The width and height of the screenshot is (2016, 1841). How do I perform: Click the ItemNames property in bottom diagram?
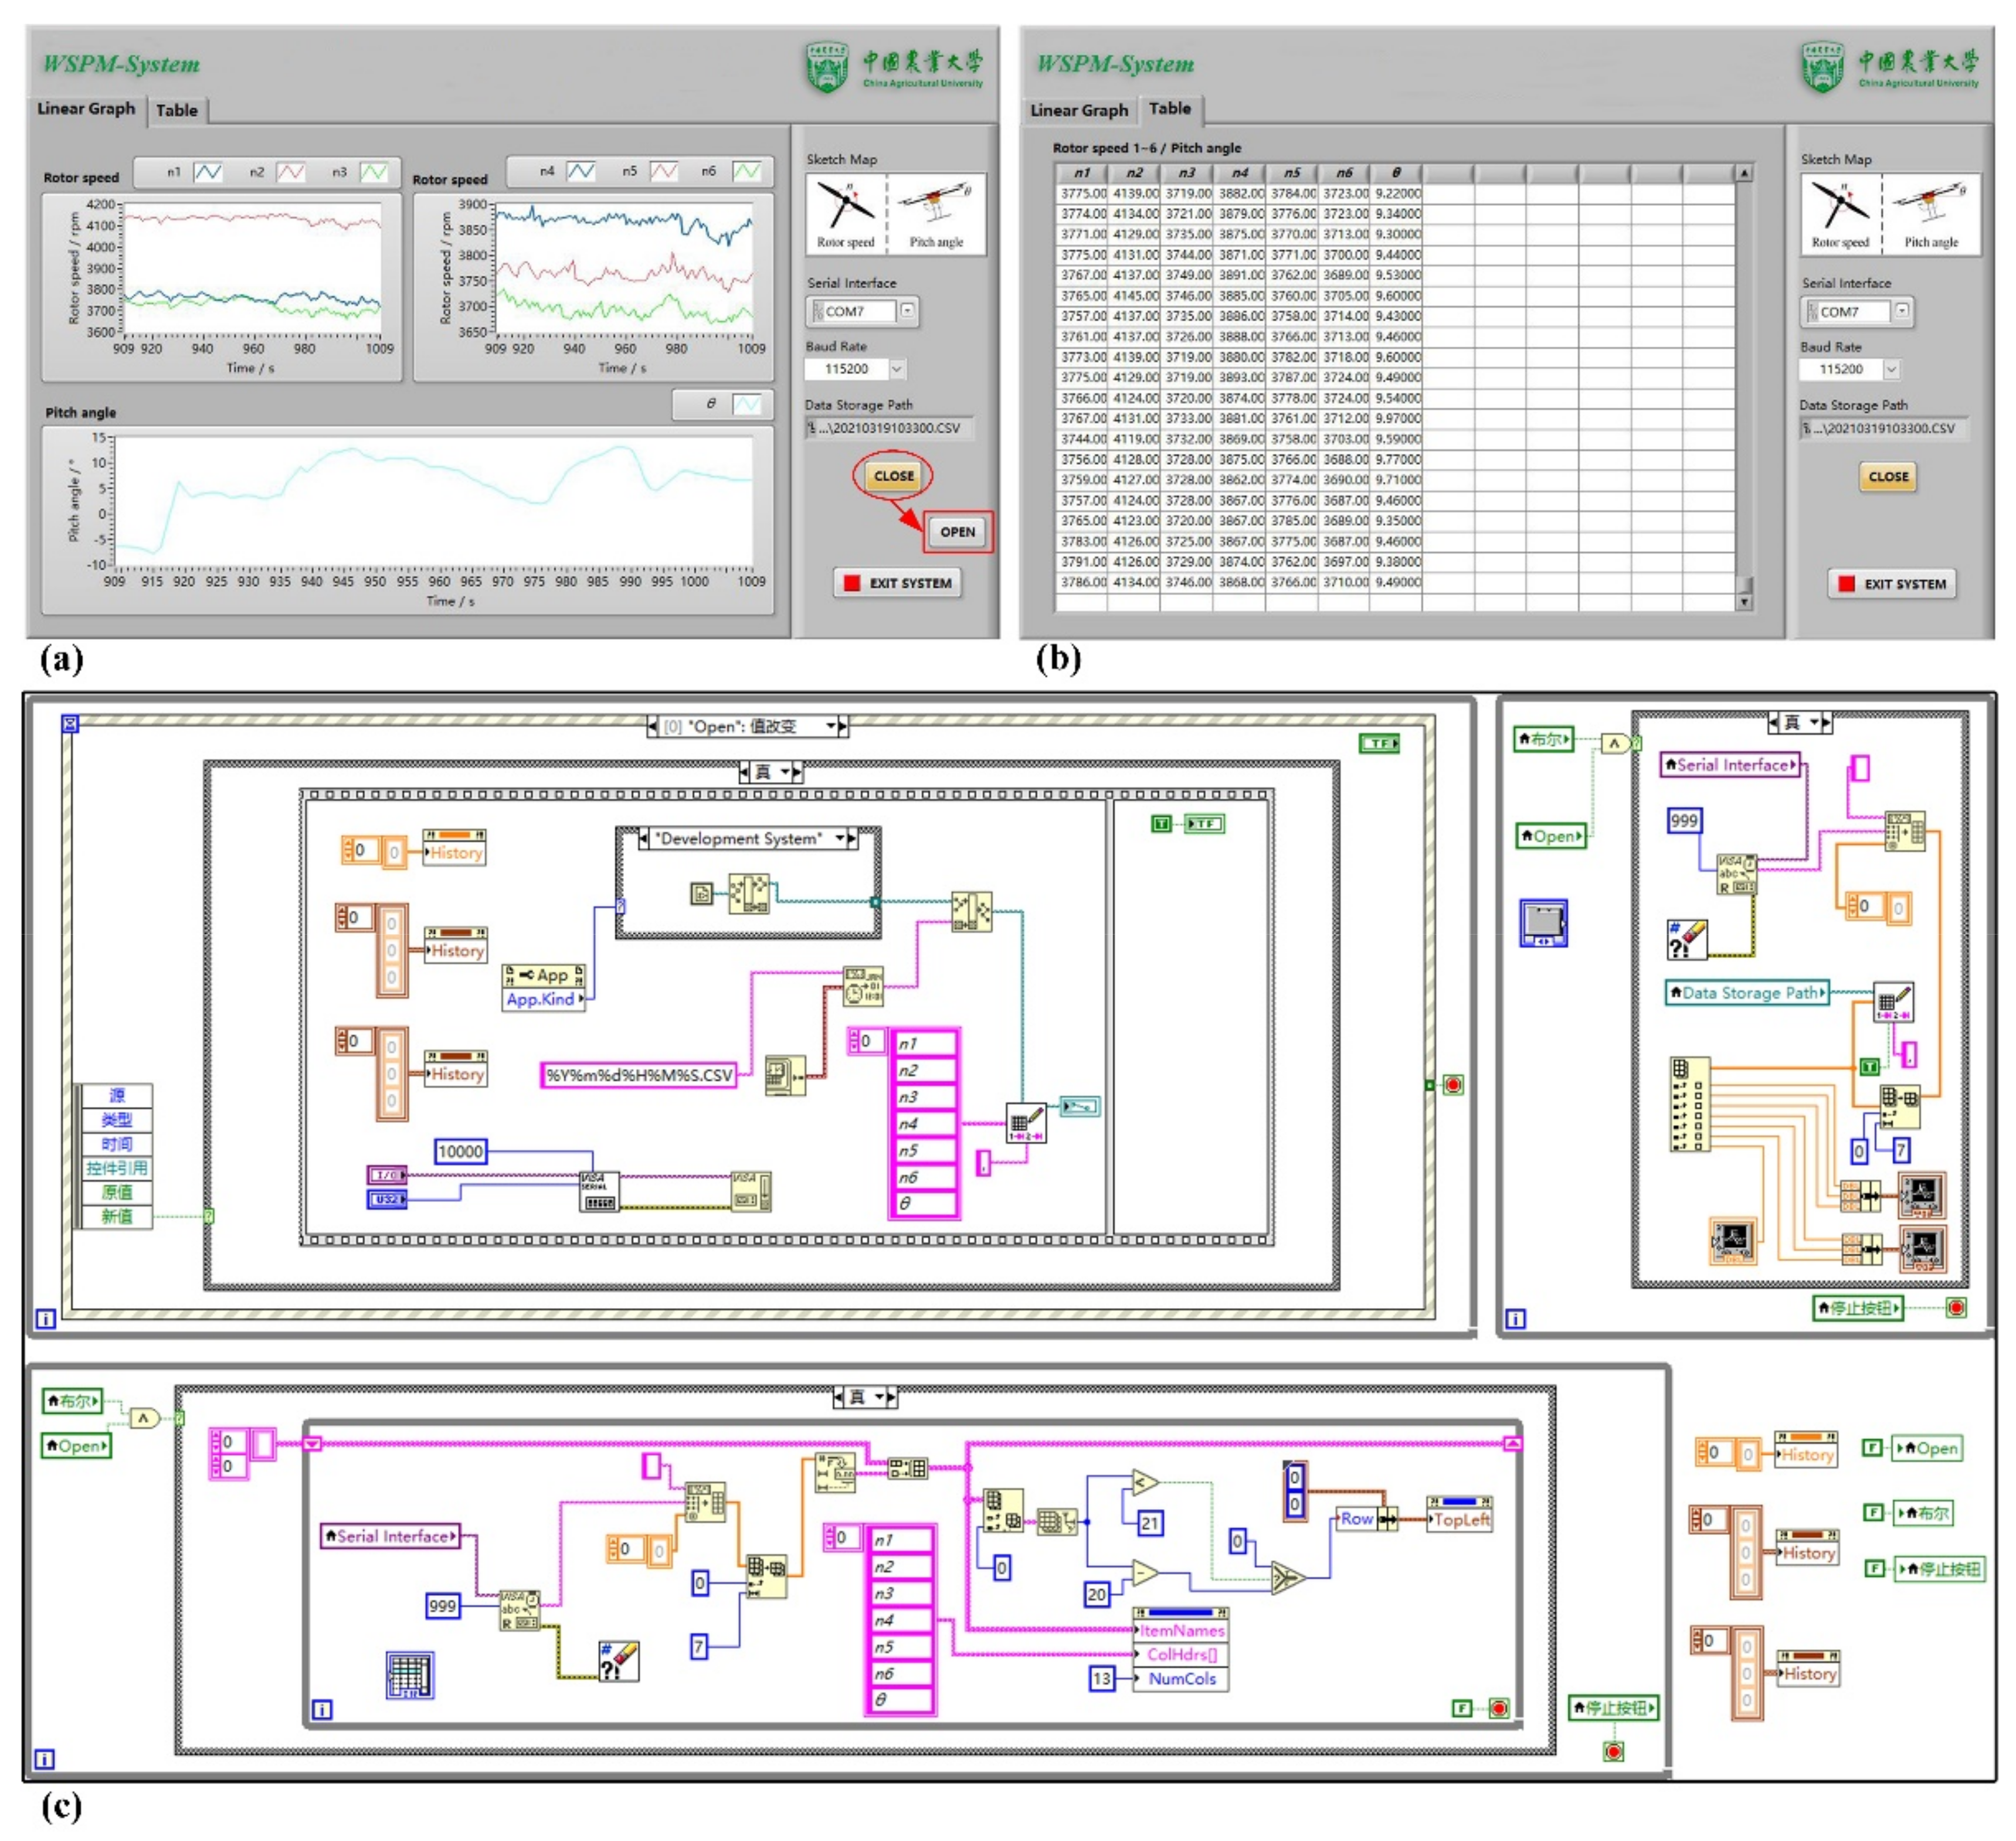click(x=1181, y=1630)
